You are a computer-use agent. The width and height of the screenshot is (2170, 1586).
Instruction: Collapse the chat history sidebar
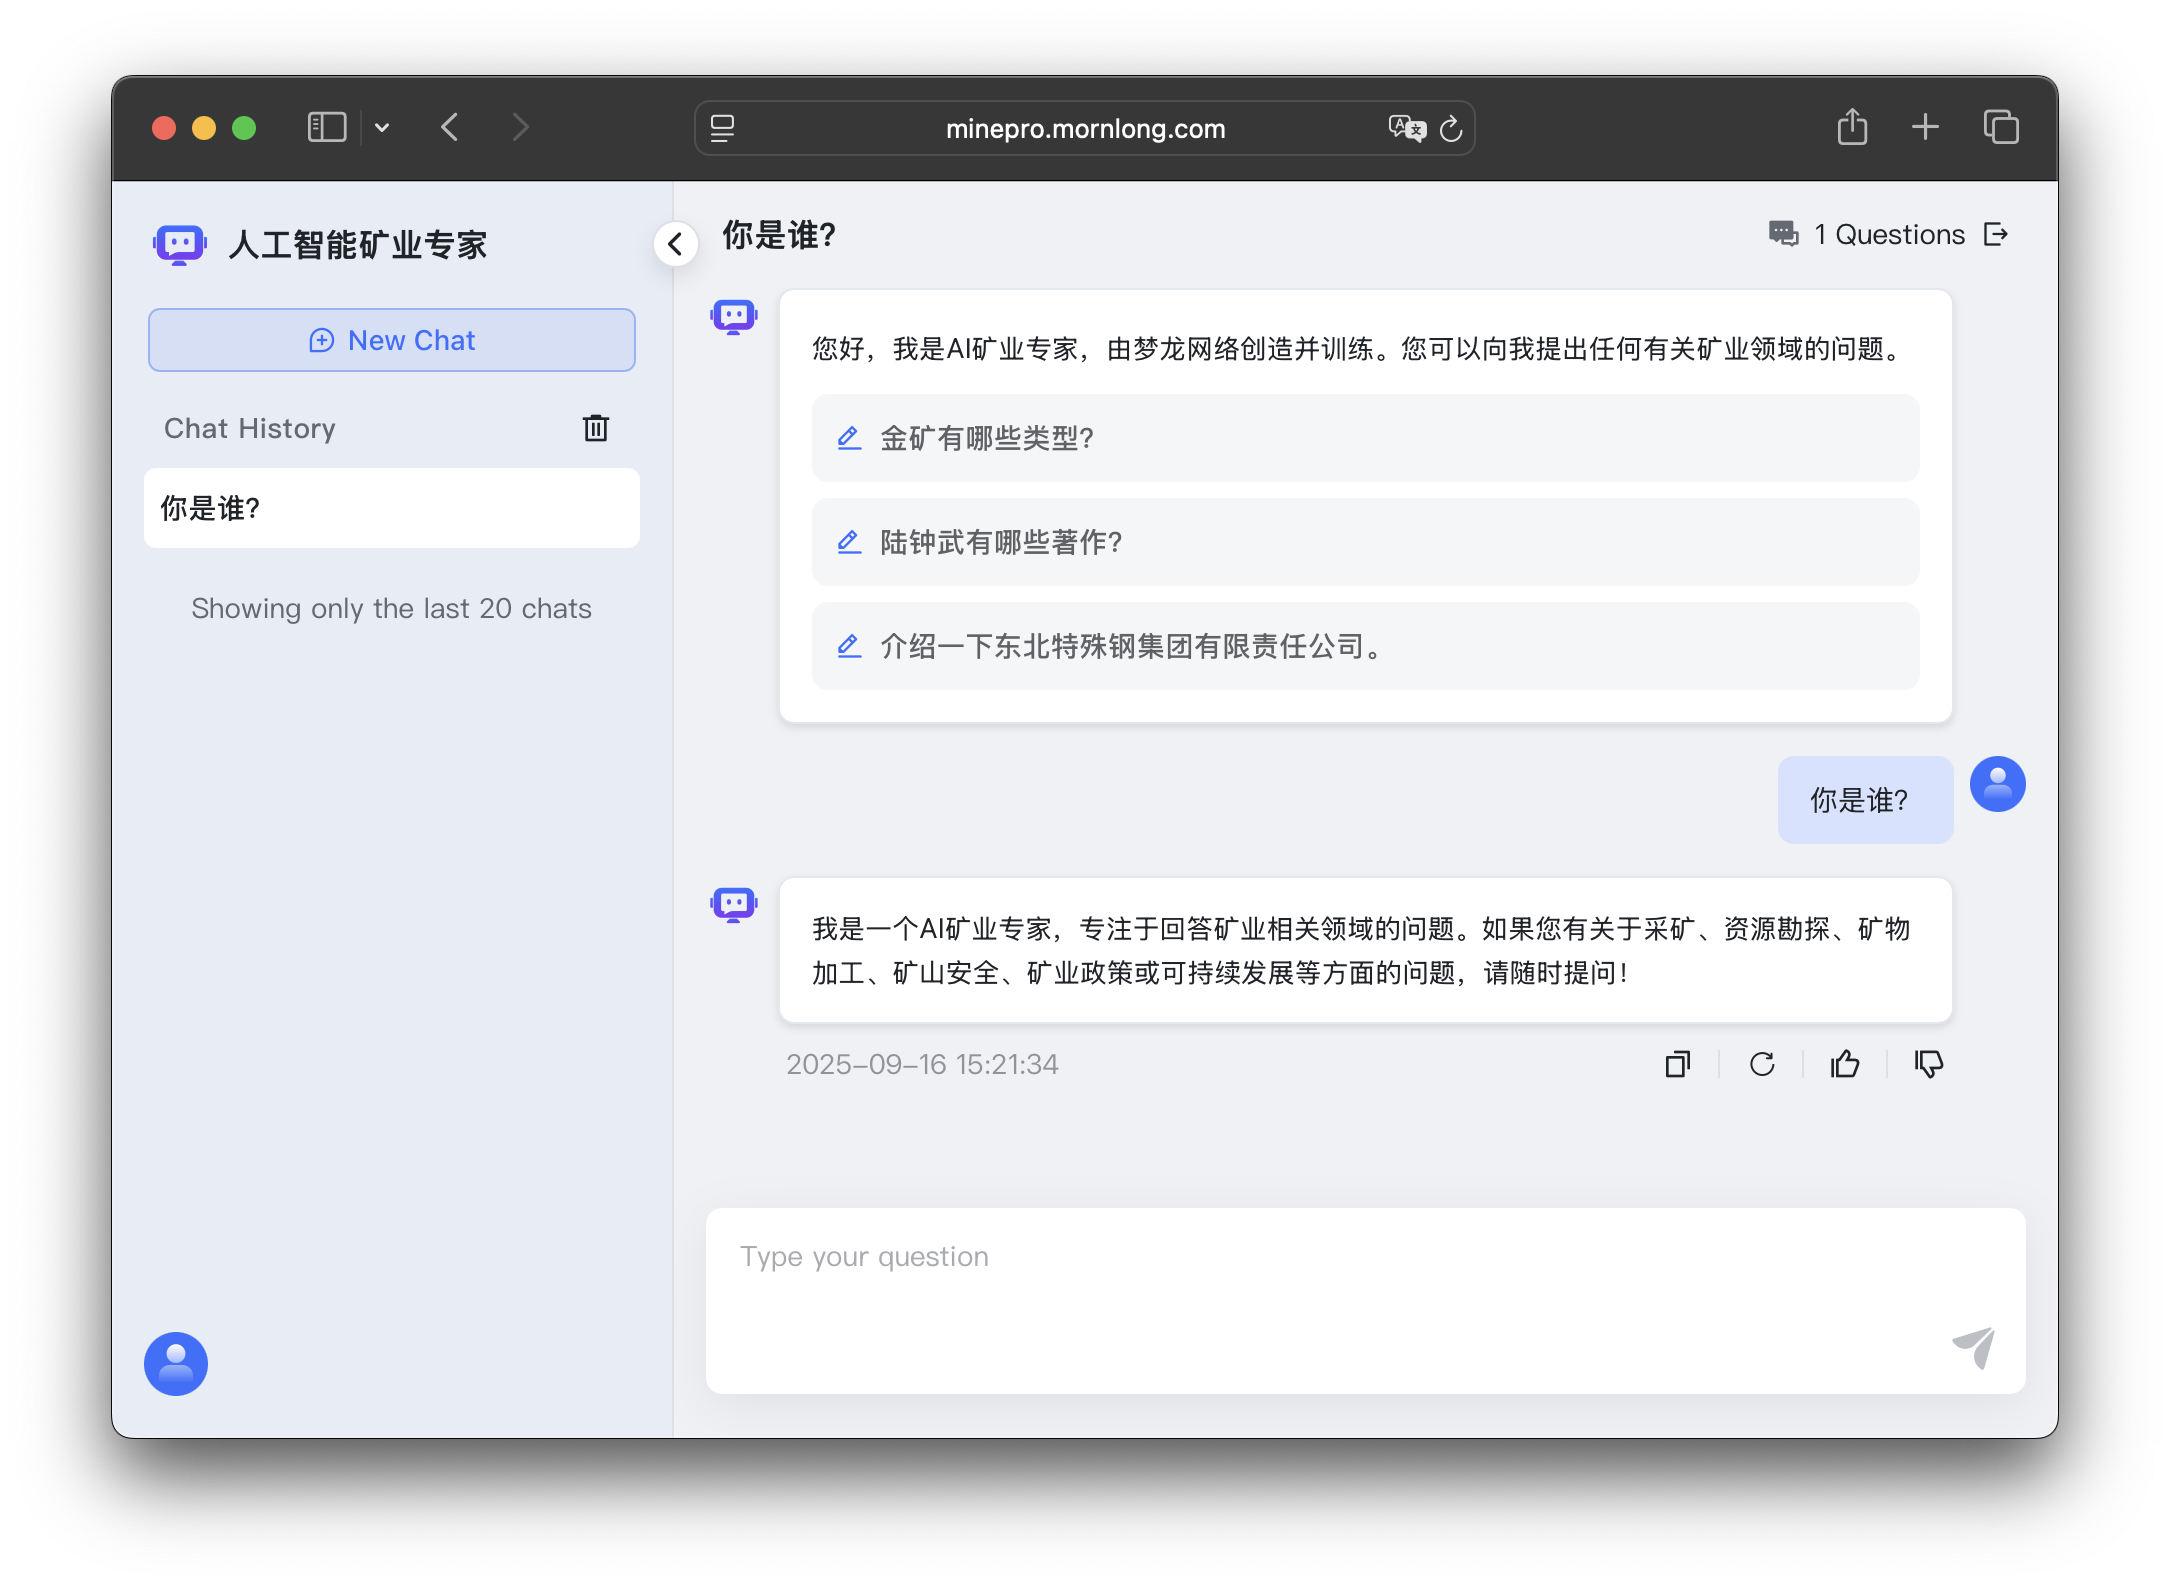point(675,244)
